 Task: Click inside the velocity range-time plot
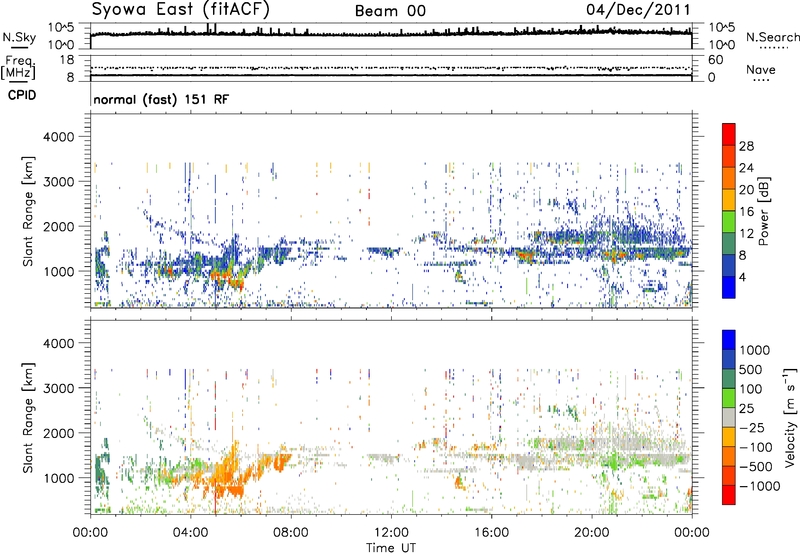point(391,417)
